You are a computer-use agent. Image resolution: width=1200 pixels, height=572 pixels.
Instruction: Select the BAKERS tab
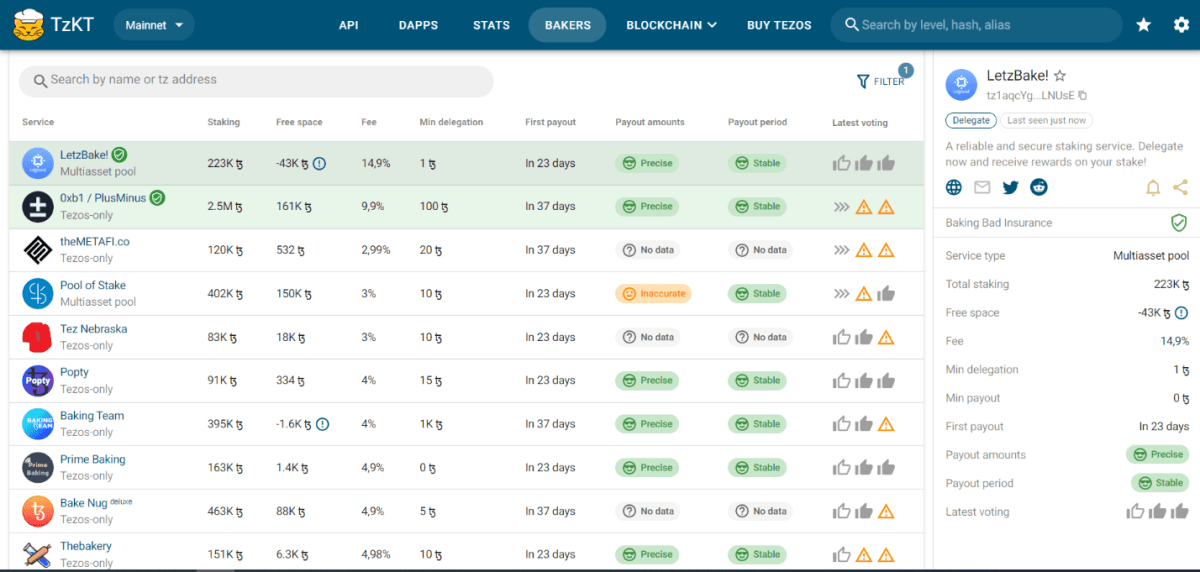567,25
